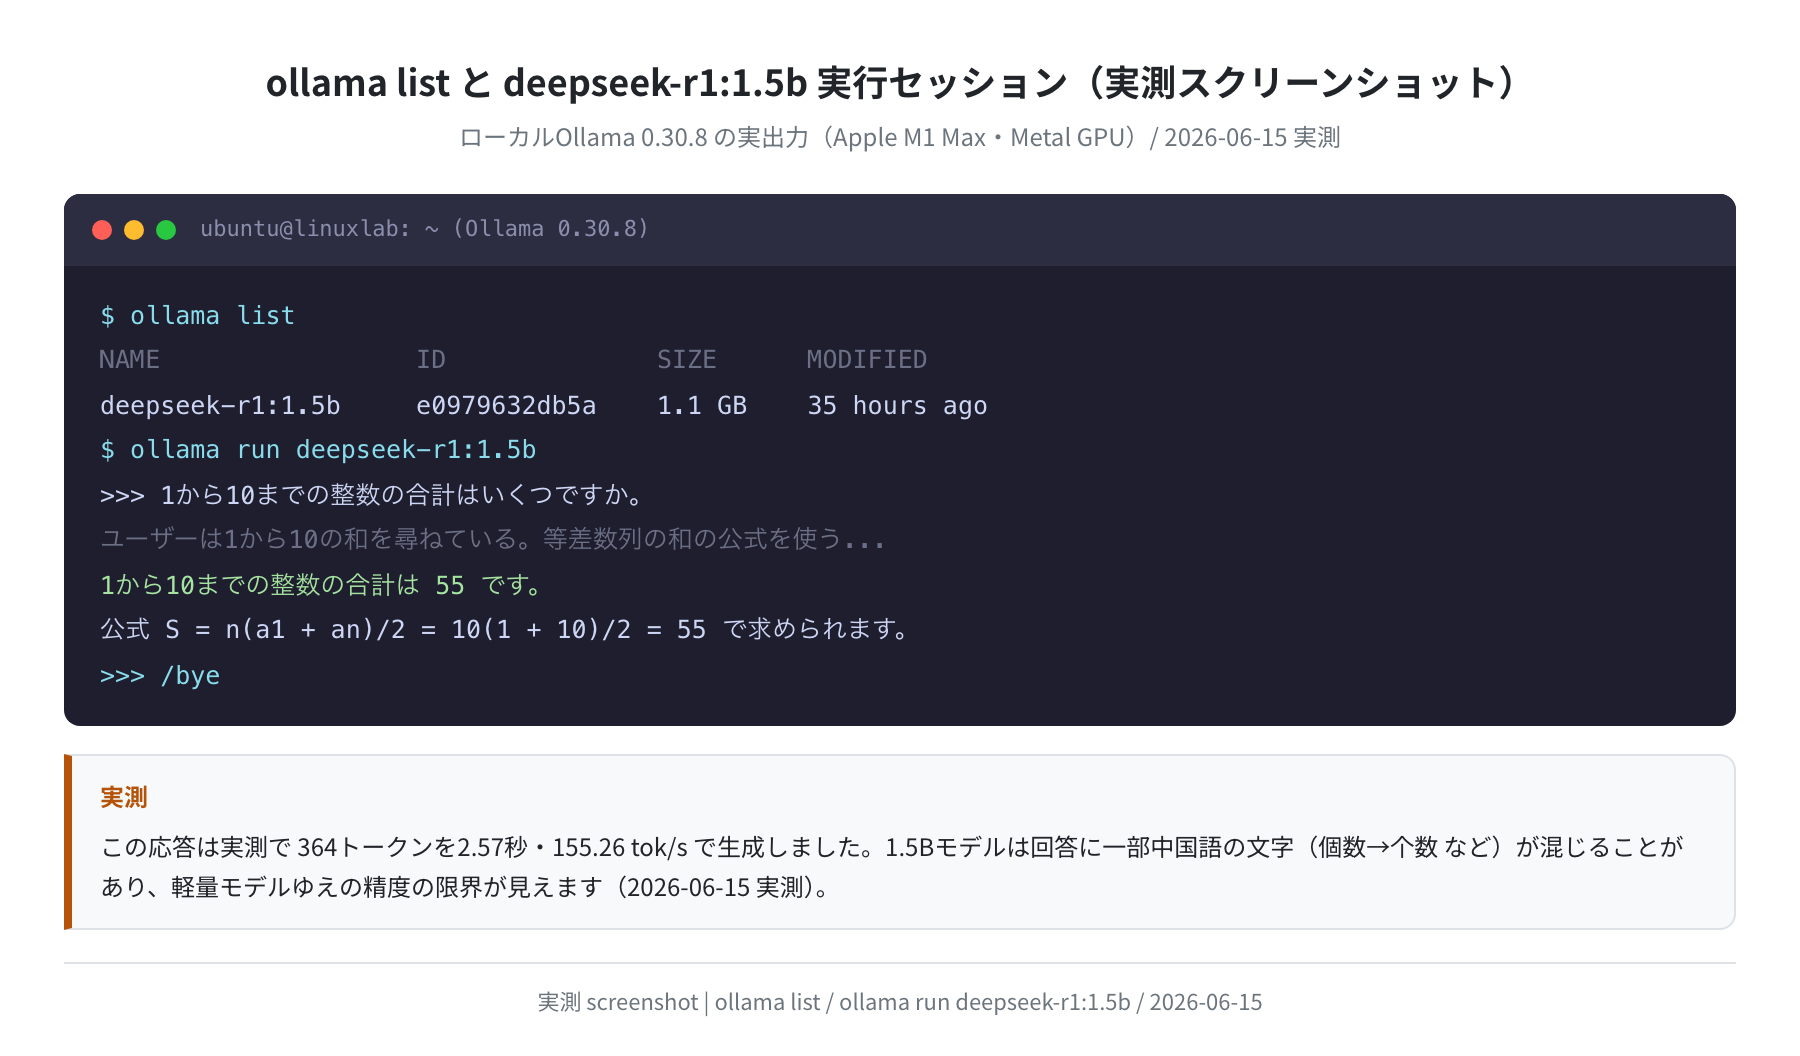
Task: Click the formula line starting 公式 S =
Action: [506, 630]
